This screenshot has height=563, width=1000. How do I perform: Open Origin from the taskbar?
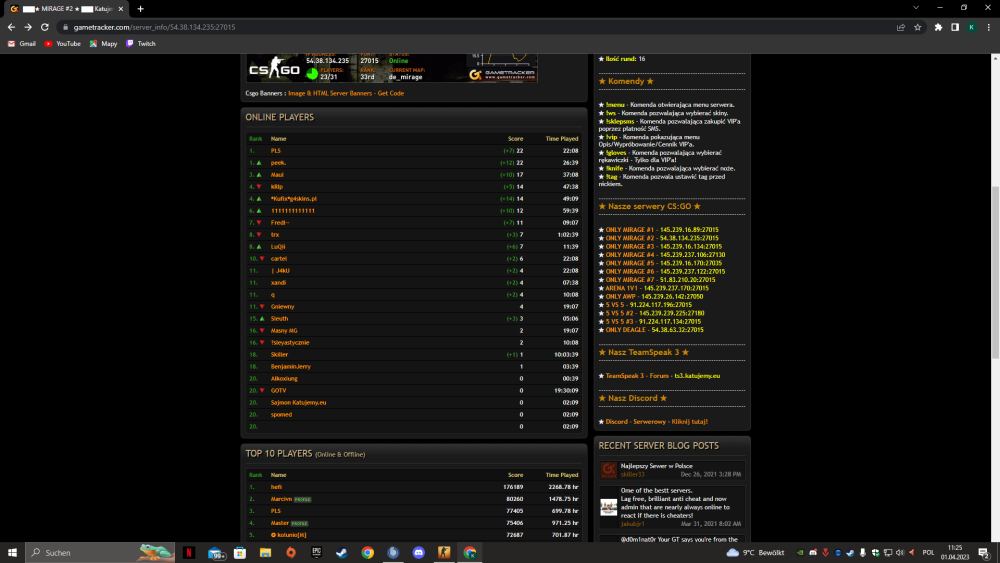pyautogui.click(x=291, y=553)
